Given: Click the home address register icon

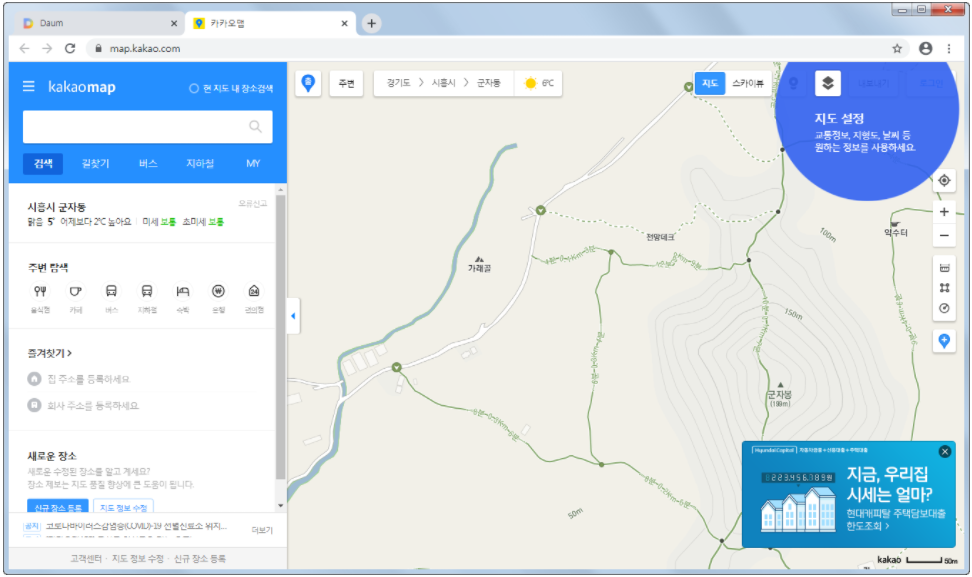Looking at the screenshot, I should 34,379.
